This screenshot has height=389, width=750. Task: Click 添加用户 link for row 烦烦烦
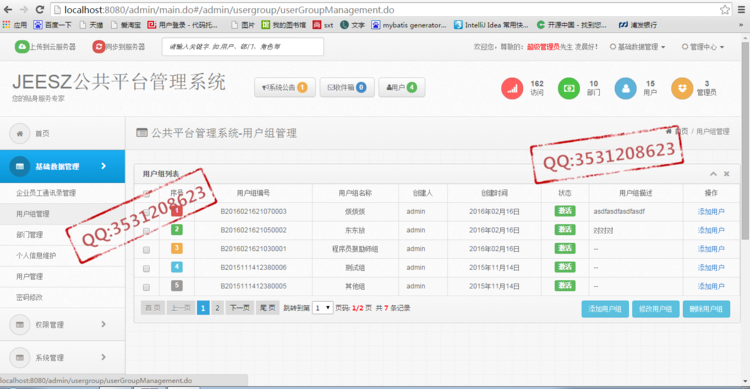point(711,211)
